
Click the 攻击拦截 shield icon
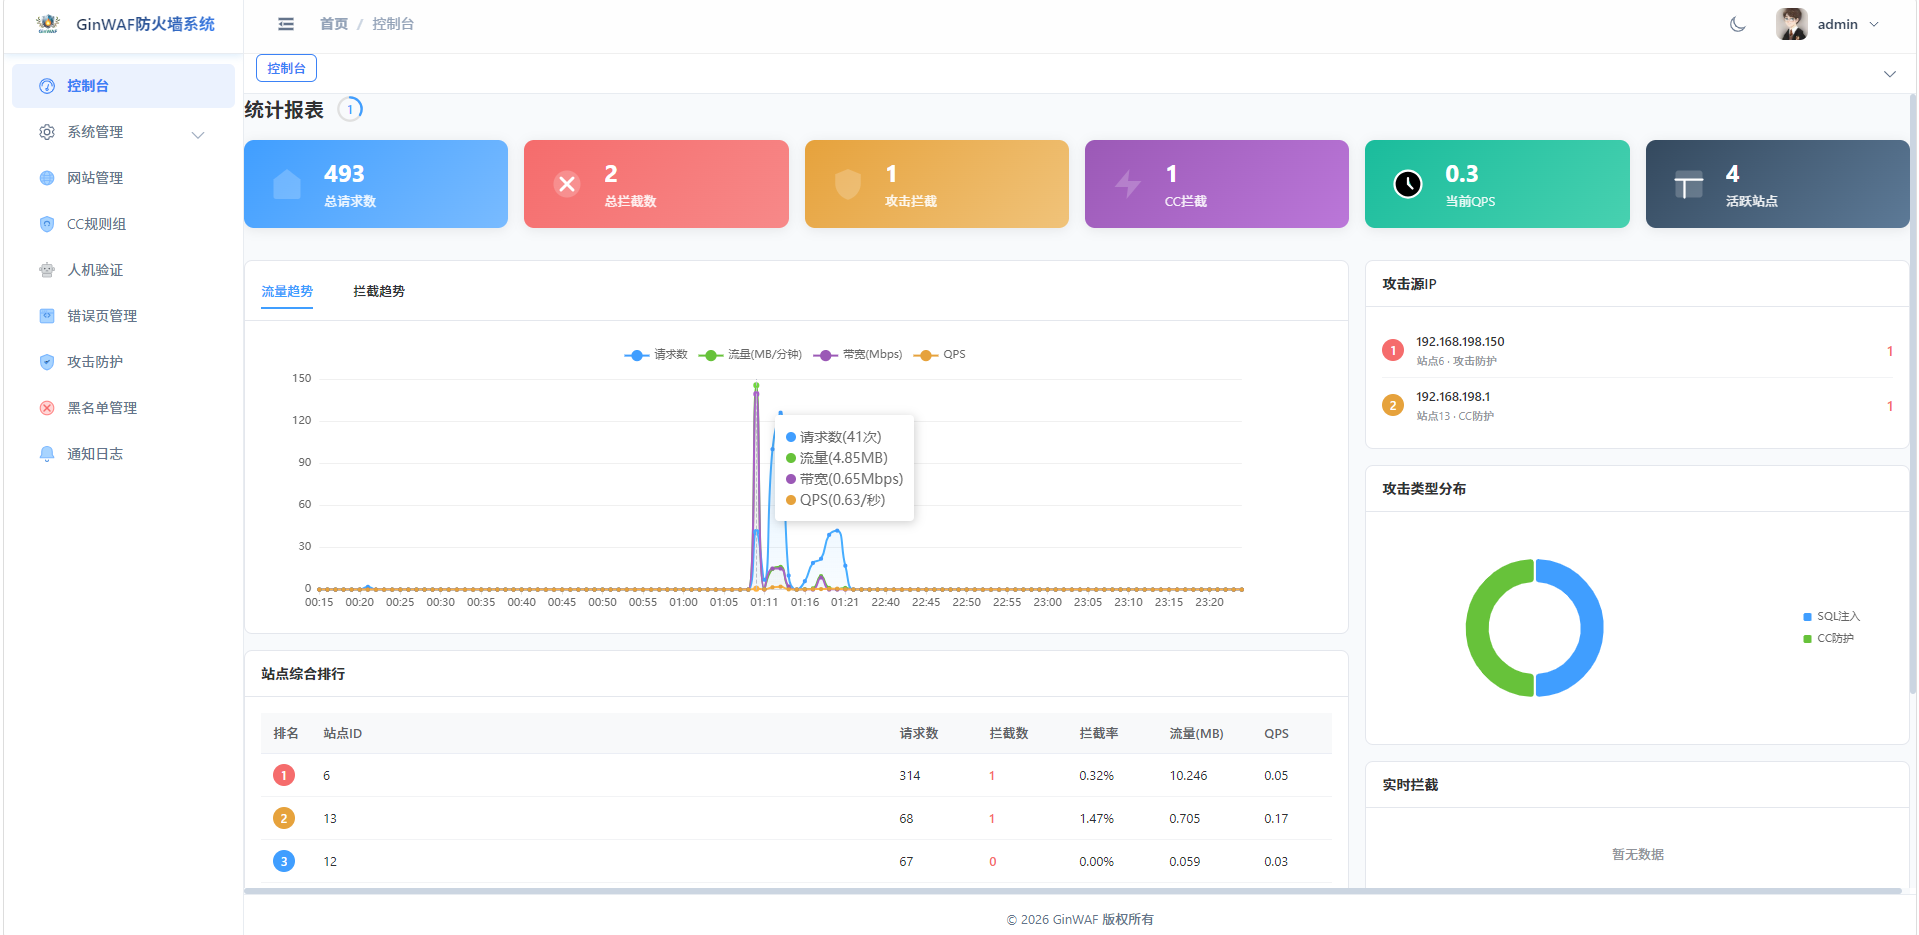pos(848,184)
